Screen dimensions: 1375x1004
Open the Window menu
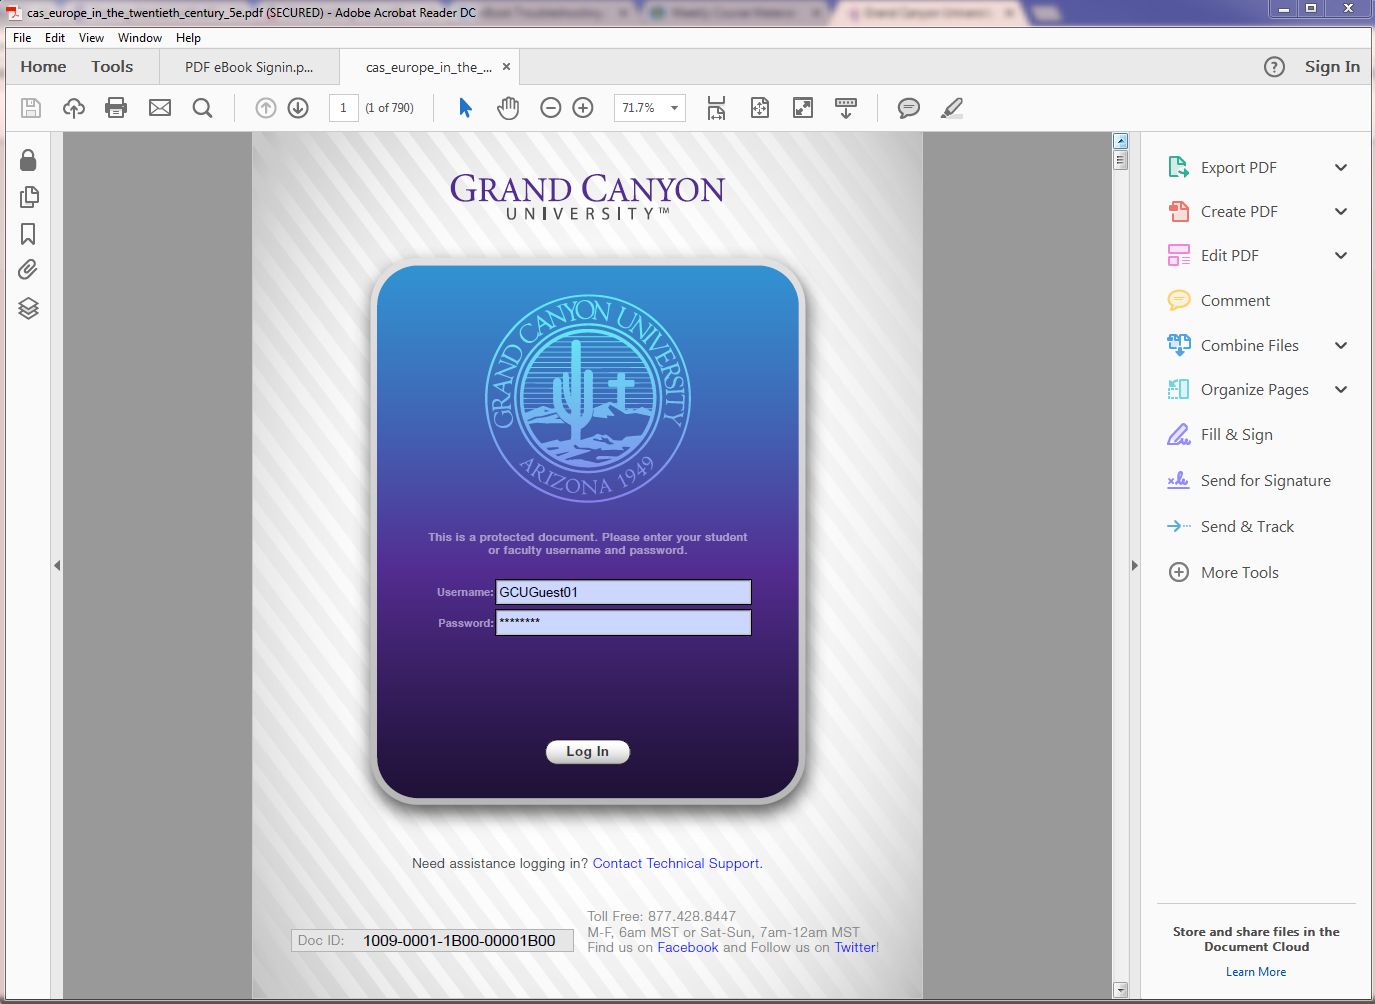tap(140, 38)
